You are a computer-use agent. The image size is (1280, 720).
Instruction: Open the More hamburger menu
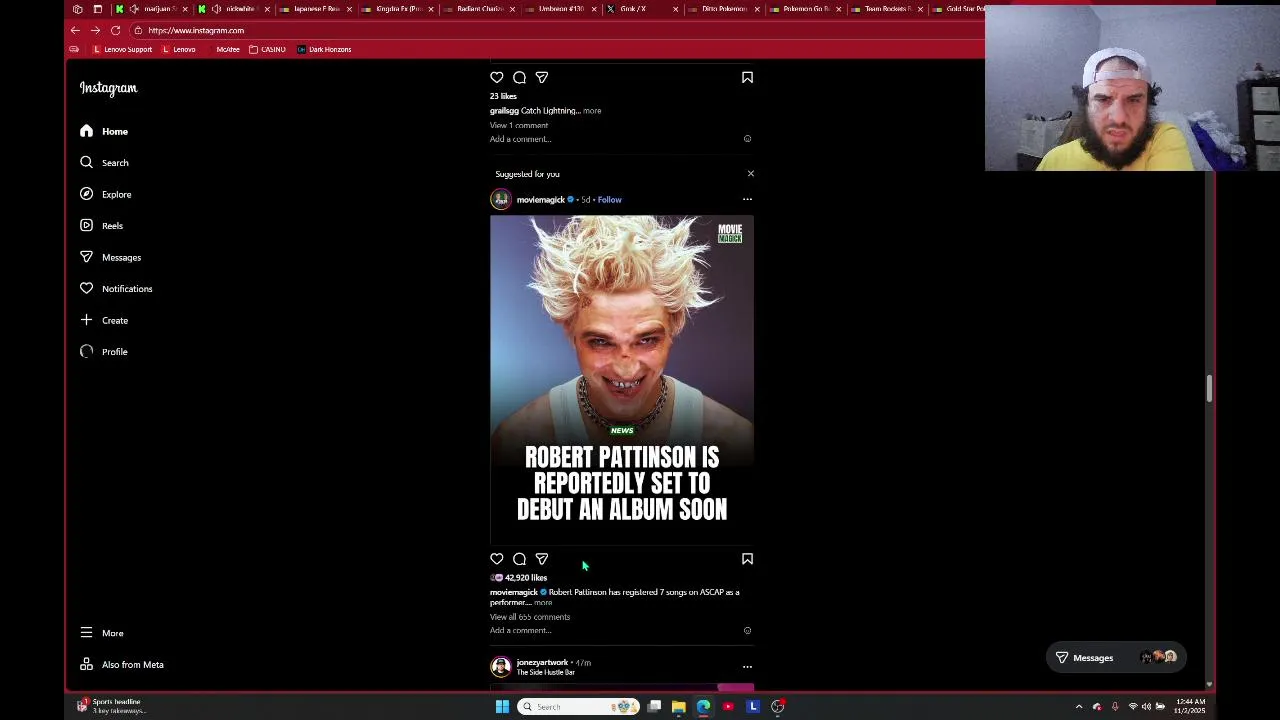(x=101, y=632)
